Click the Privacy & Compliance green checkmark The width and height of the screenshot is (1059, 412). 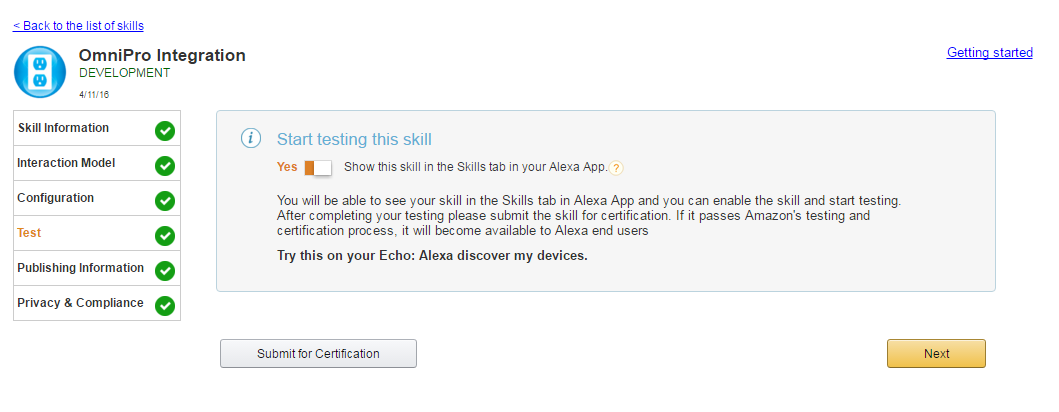(165, 305)
